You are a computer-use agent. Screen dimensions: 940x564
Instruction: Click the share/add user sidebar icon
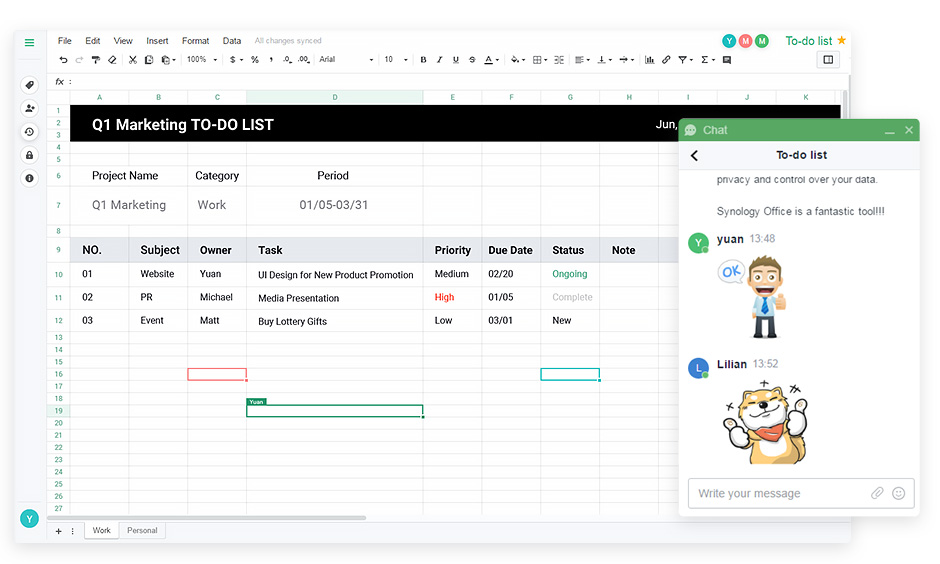29,108
